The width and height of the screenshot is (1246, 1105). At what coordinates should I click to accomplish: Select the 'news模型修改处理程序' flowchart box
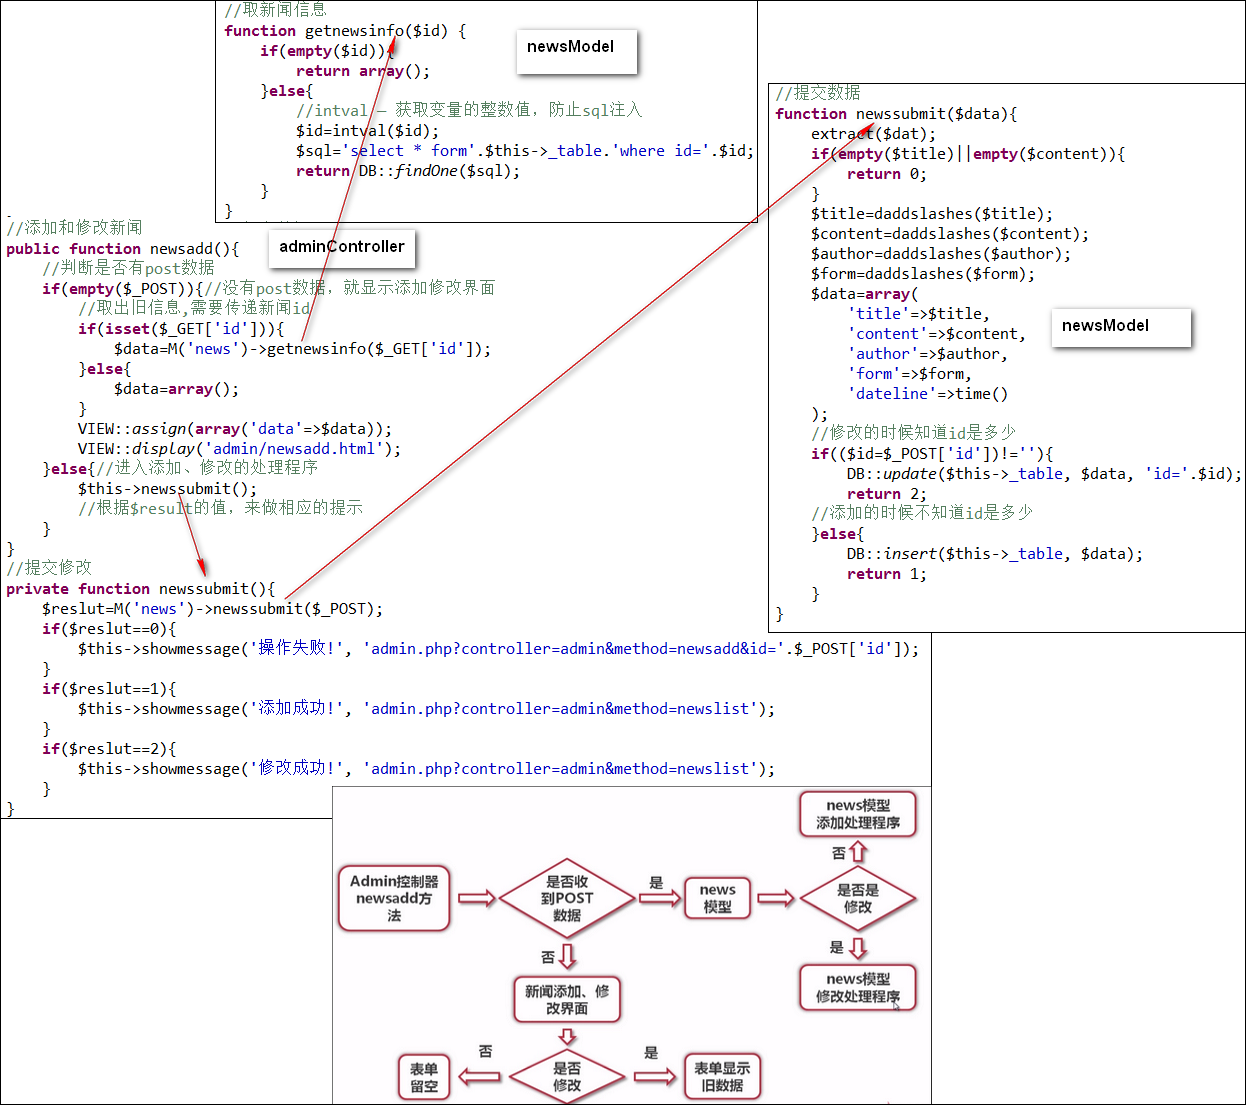[x=858, y=988]
